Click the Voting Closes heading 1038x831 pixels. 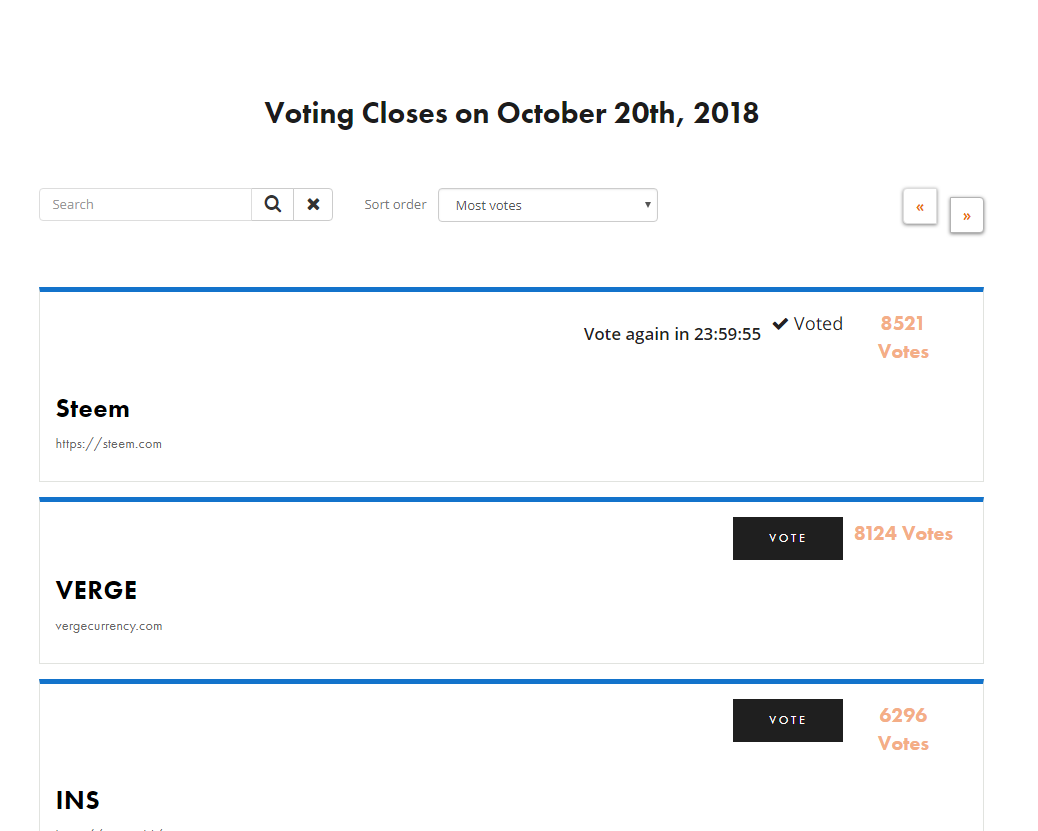(512, 113)
